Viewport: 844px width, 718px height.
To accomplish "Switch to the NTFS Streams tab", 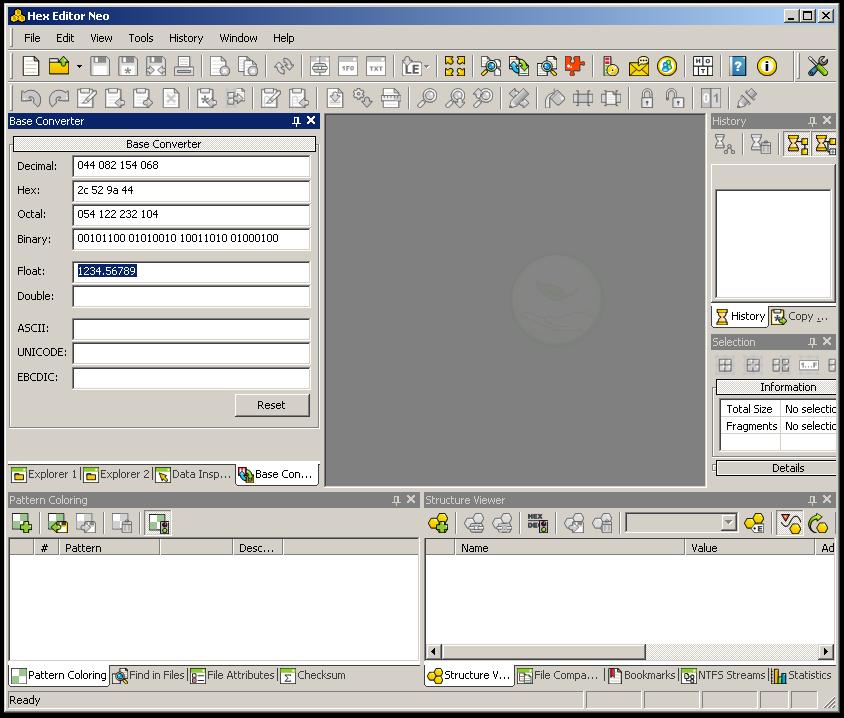I will [x=723, y=675].
